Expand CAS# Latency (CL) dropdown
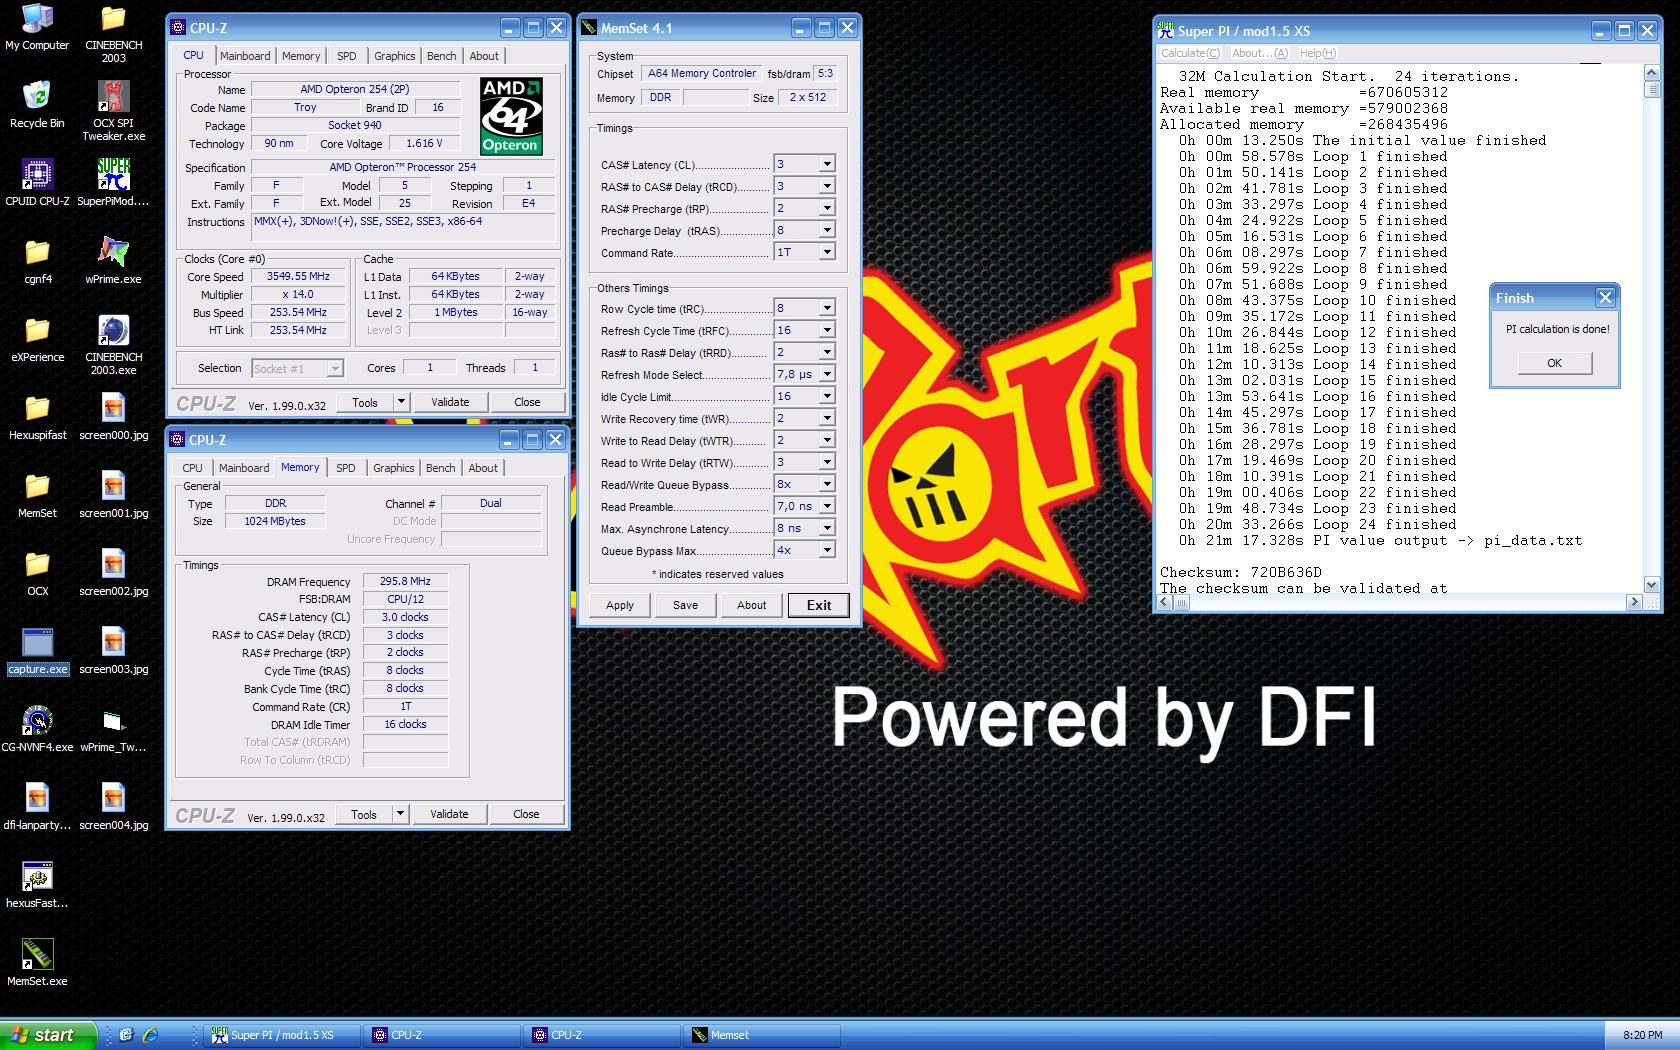This screenshot has height=1050, width=1680. click(x=827, y=164)
